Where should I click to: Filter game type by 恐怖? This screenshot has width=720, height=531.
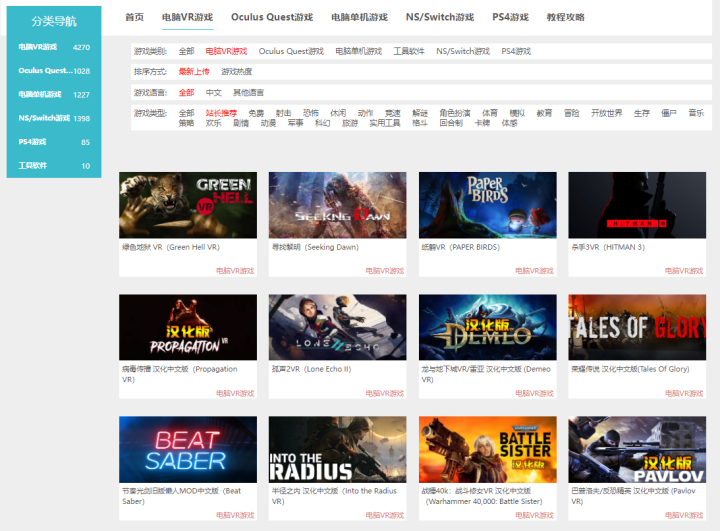pyautogui.click(x=311, y=113)
